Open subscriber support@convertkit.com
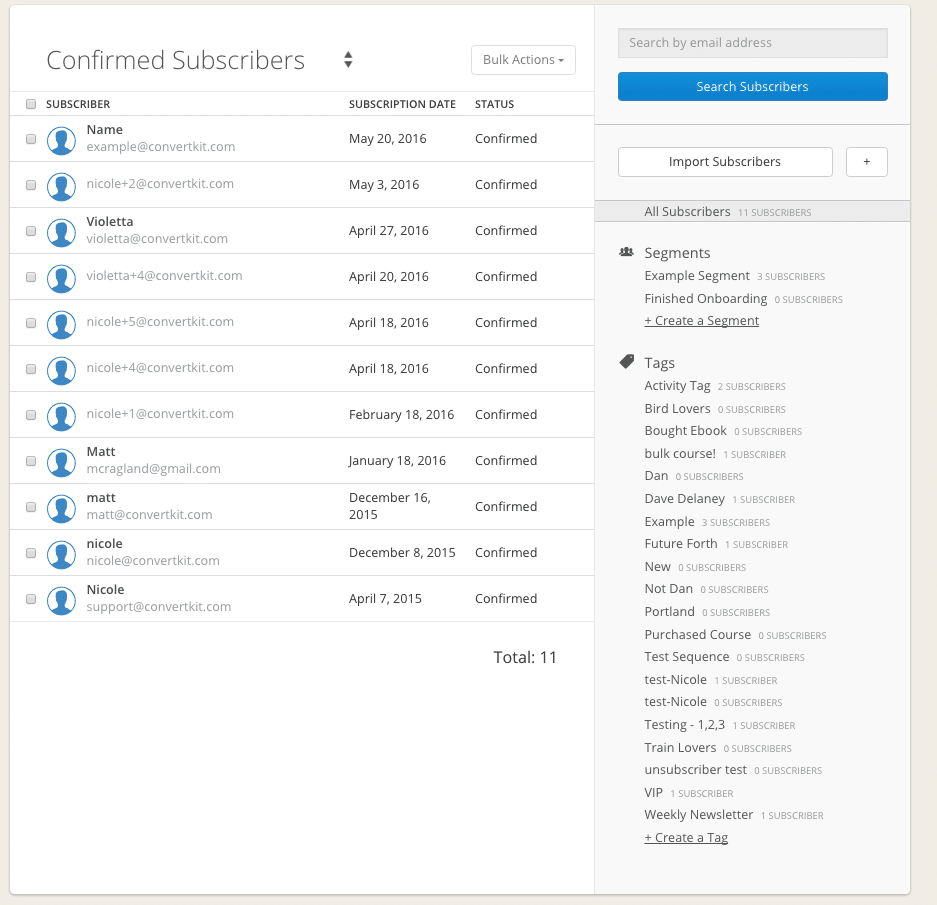The width and height of the screenshot is (937, 905). coord(159,607)
